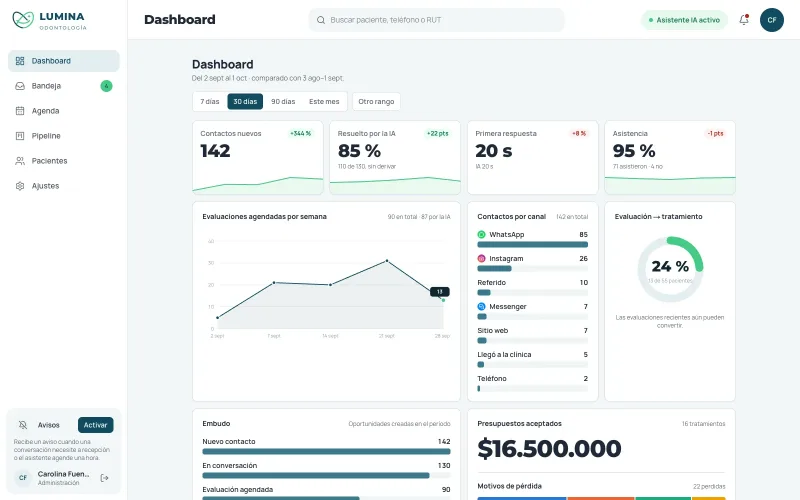Click the Messenger channel icon
The image size is (800, 500).
point(481,307)
